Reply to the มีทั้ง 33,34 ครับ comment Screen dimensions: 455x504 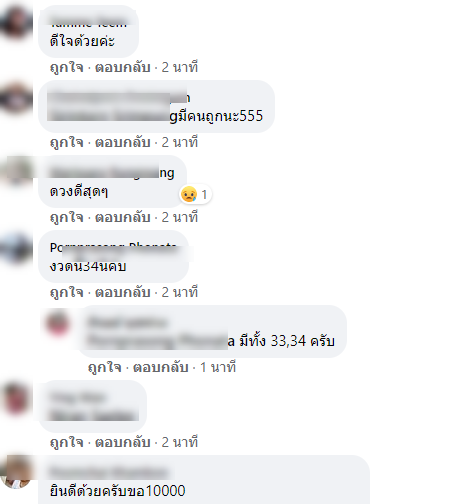coord(161,367)
